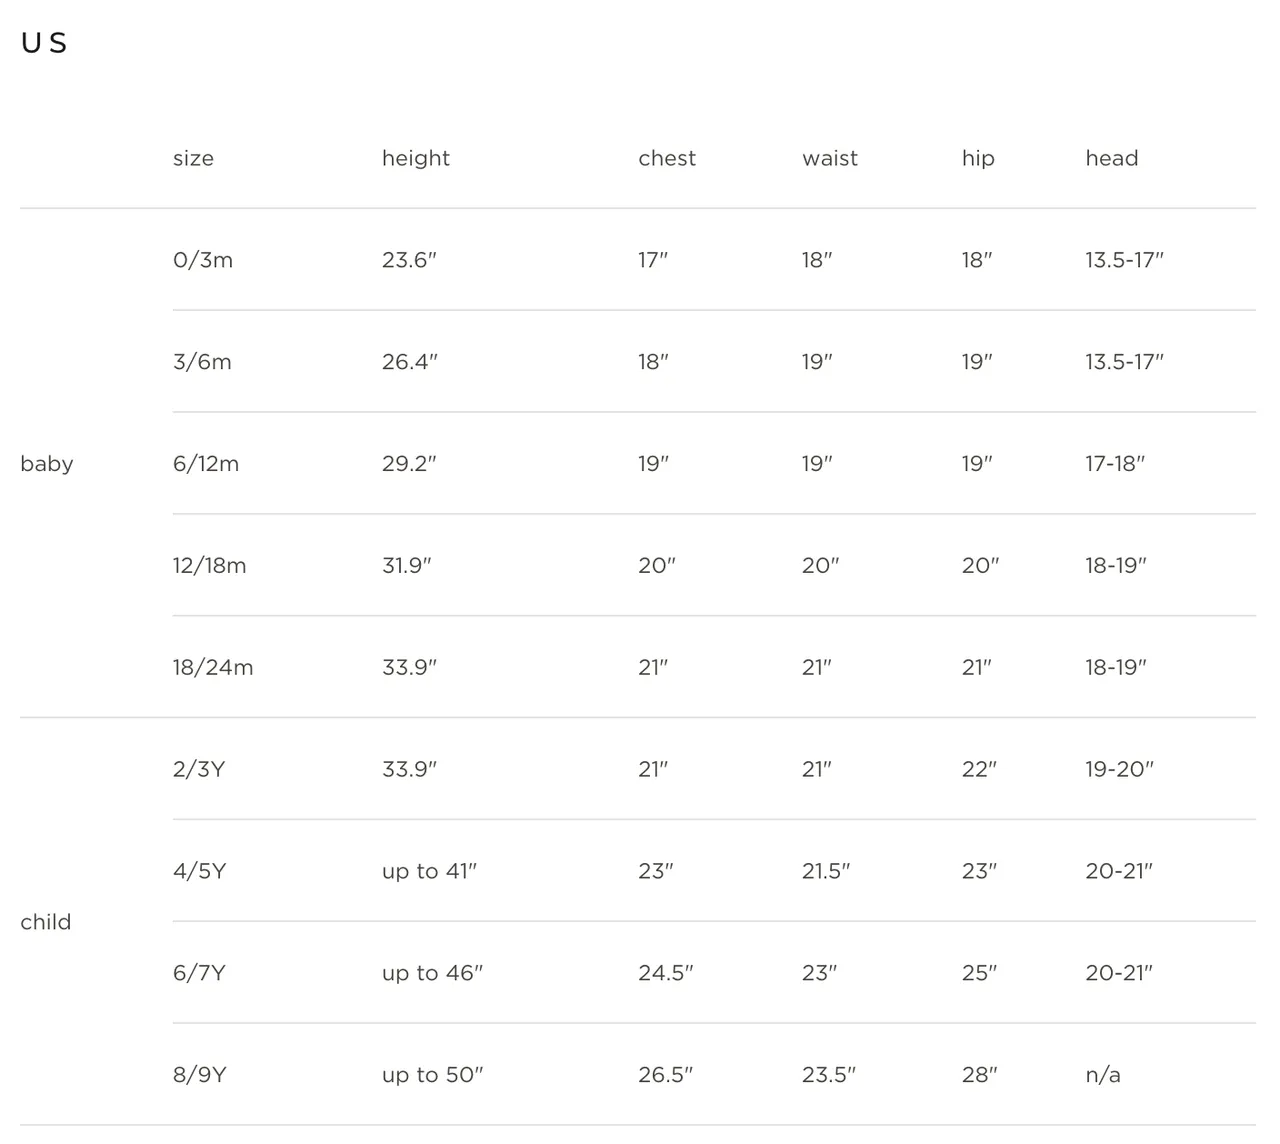Click the 6/7Y size row label
Image resolution: width=1280 pixels, height=1144 pixels.
pyautogui.click(x=199, y=974)
